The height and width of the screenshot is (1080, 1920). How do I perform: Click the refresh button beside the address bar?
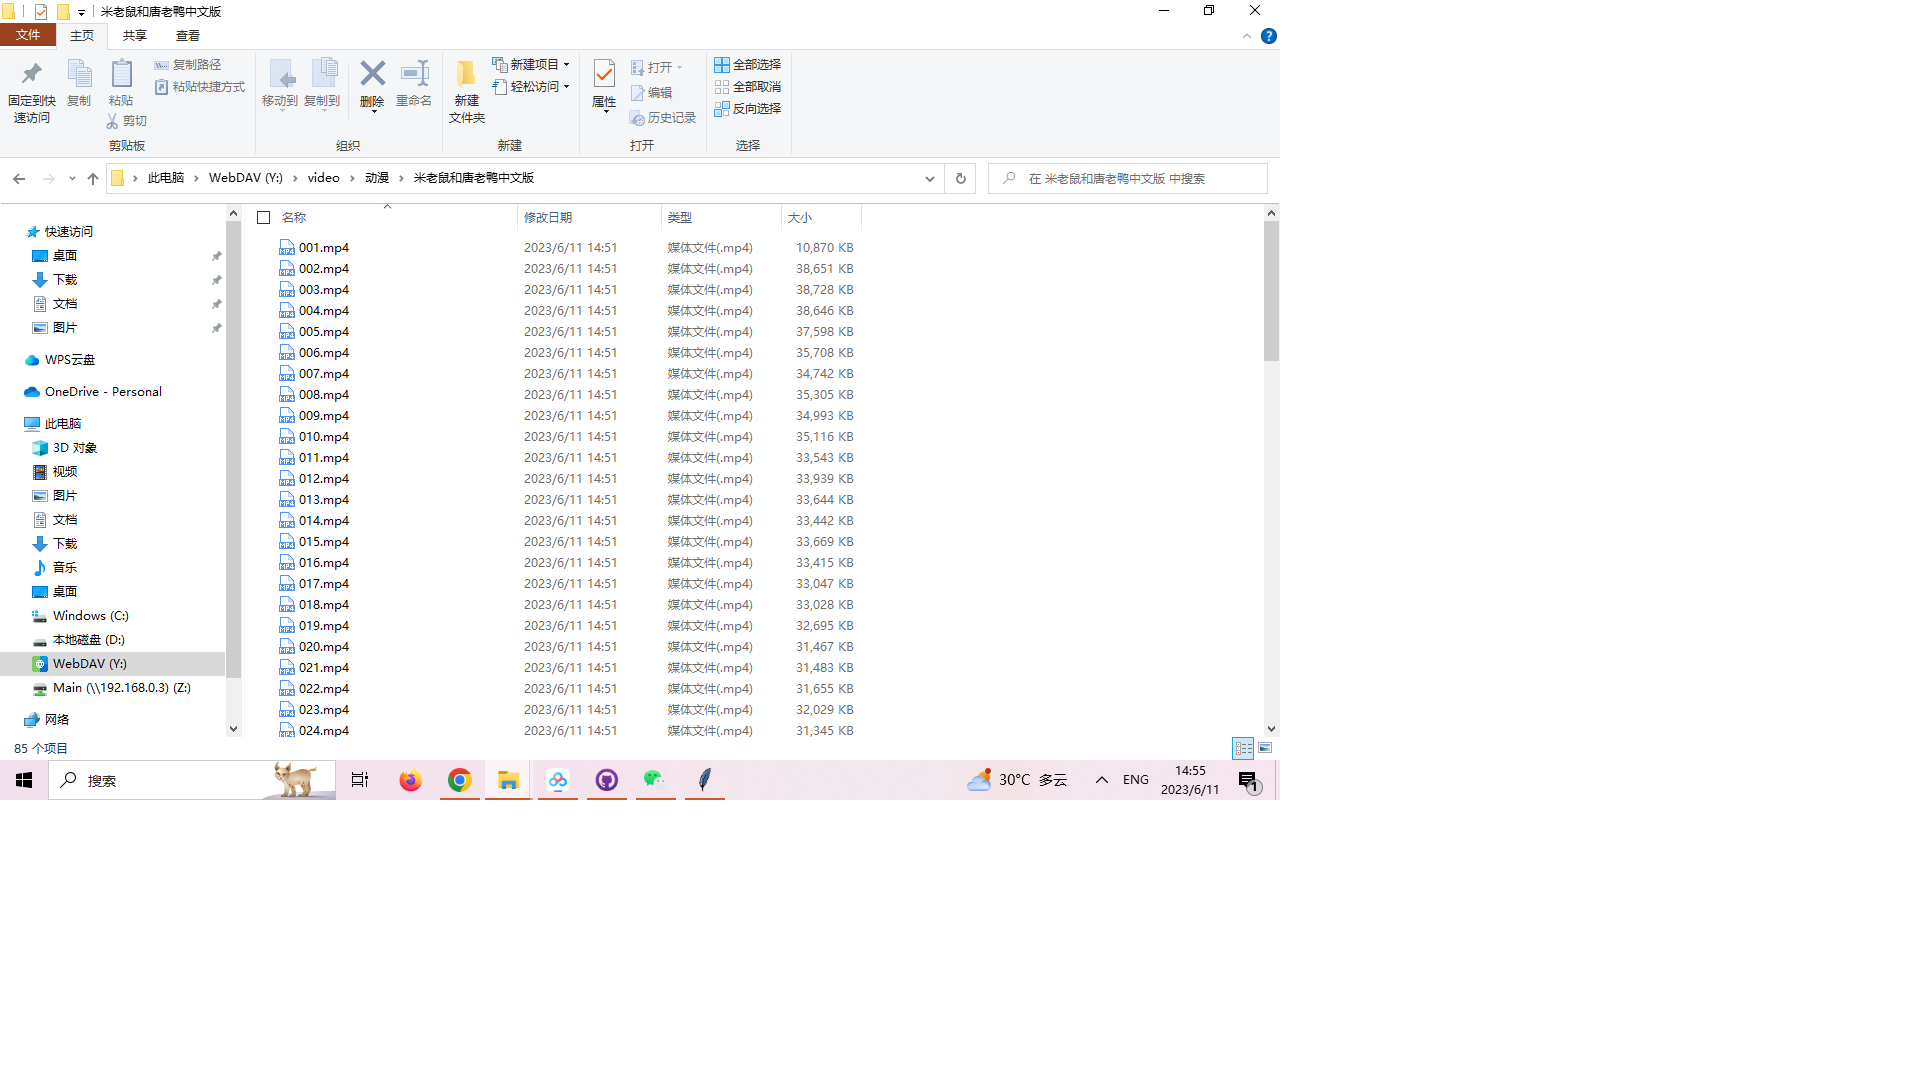[960, 178]
